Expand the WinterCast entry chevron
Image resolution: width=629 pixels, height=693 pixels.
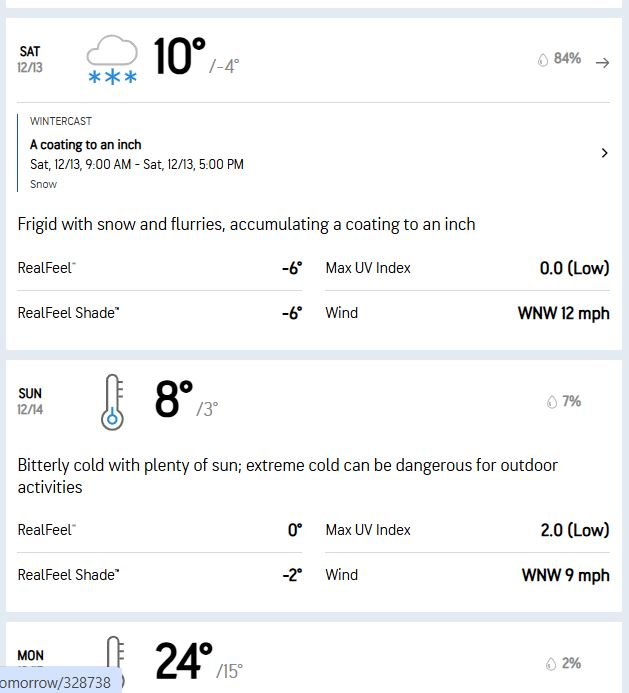pos(604,153)
